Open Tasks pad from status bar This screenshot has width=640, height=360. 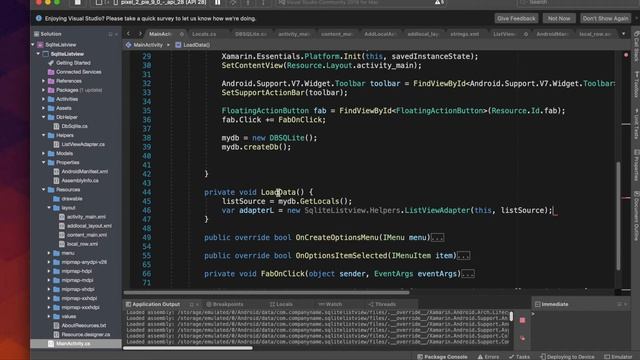tap(519, 357)
